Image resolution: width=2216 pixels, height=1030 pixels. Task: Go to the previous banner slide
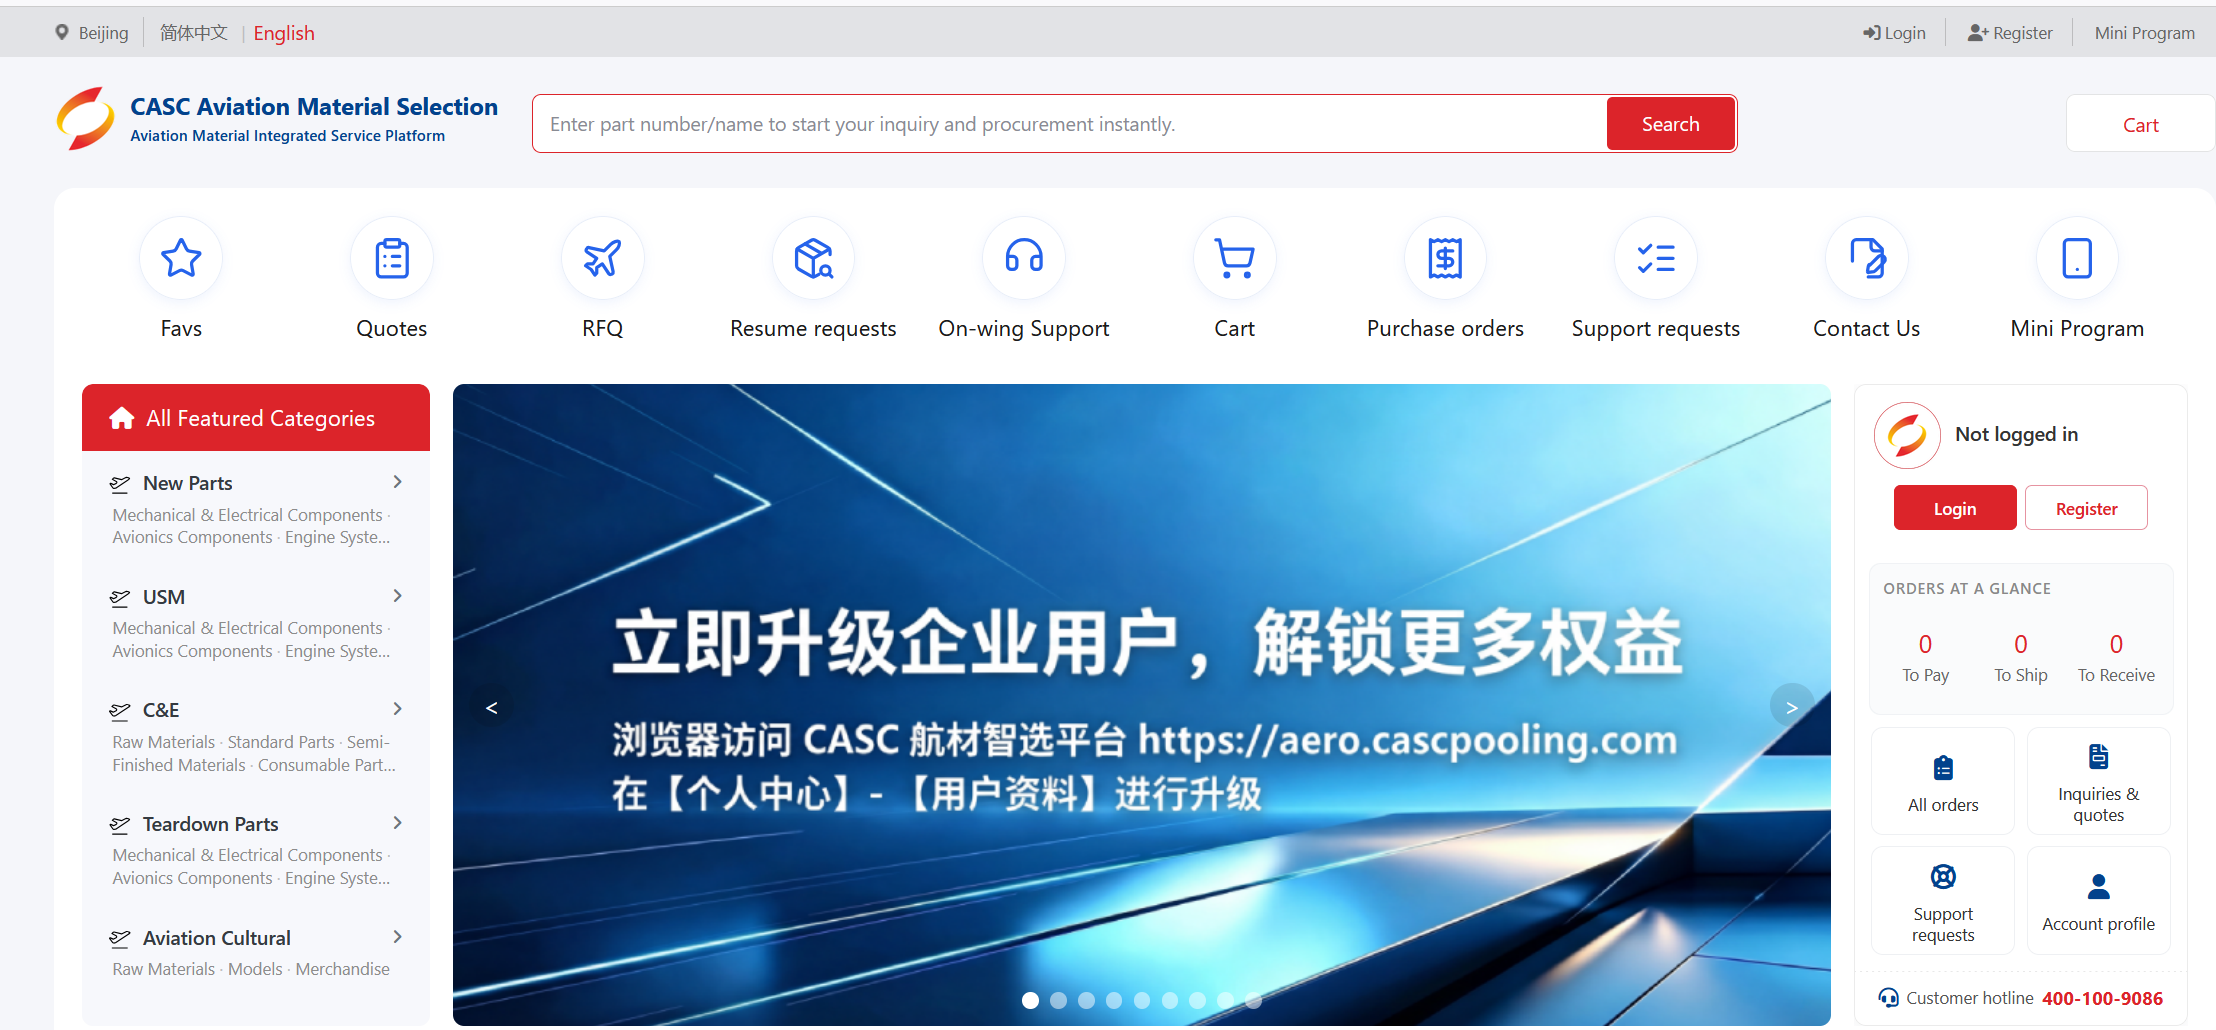coord(492,707)
